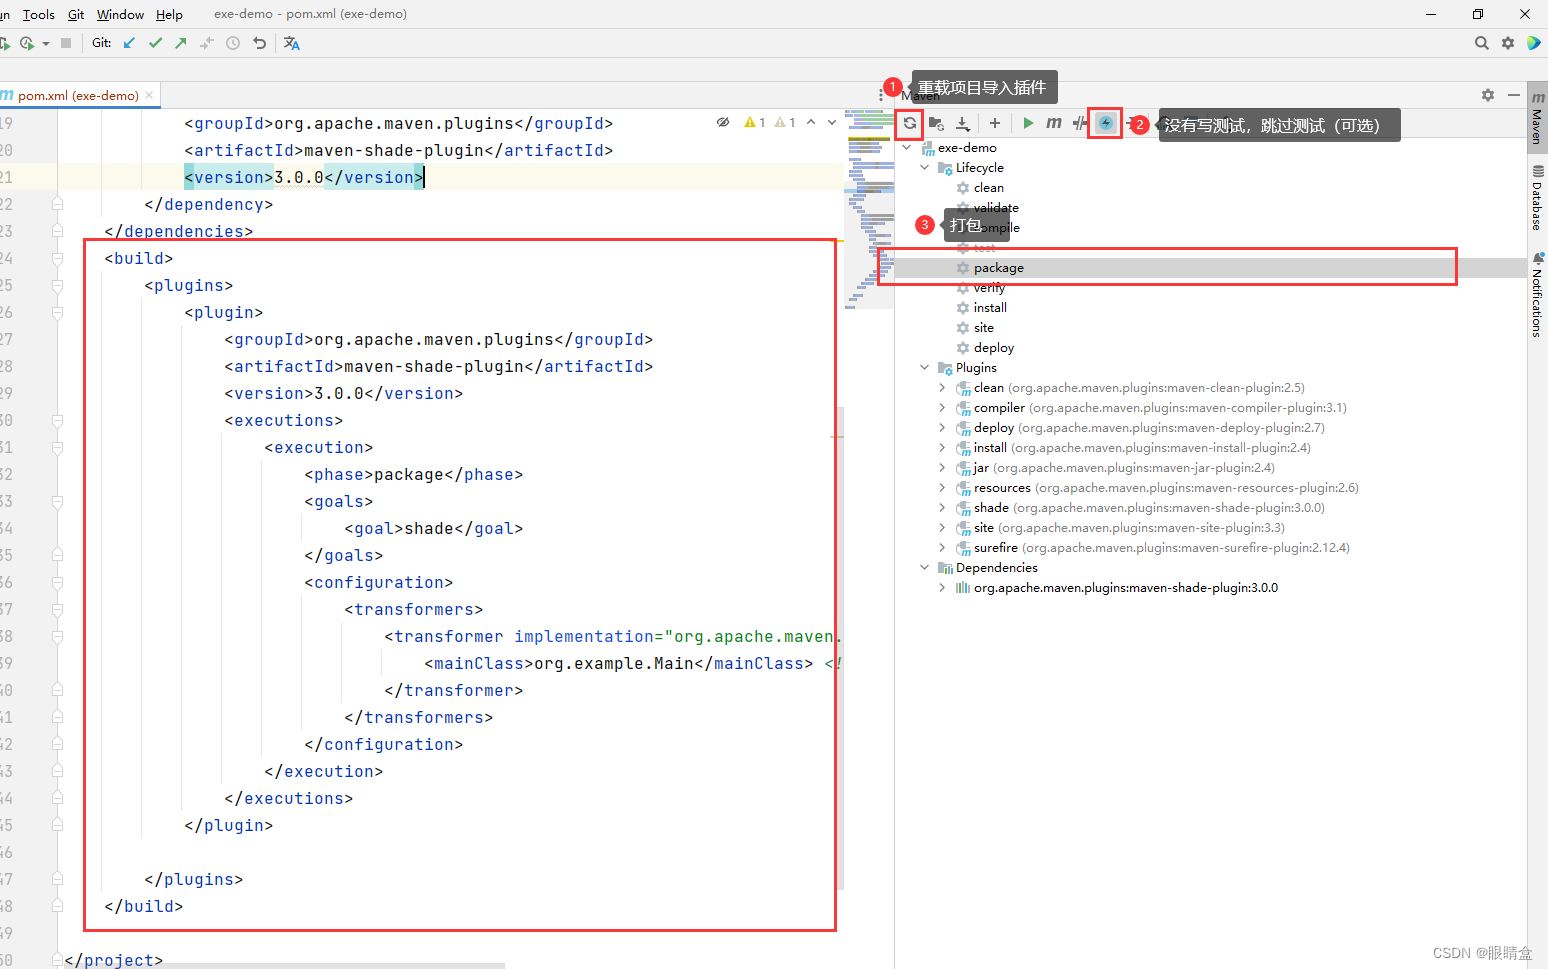Open the Notifications side tab
The height and width of the screenshot is (969, 1548).
(x=1537, y=295)
